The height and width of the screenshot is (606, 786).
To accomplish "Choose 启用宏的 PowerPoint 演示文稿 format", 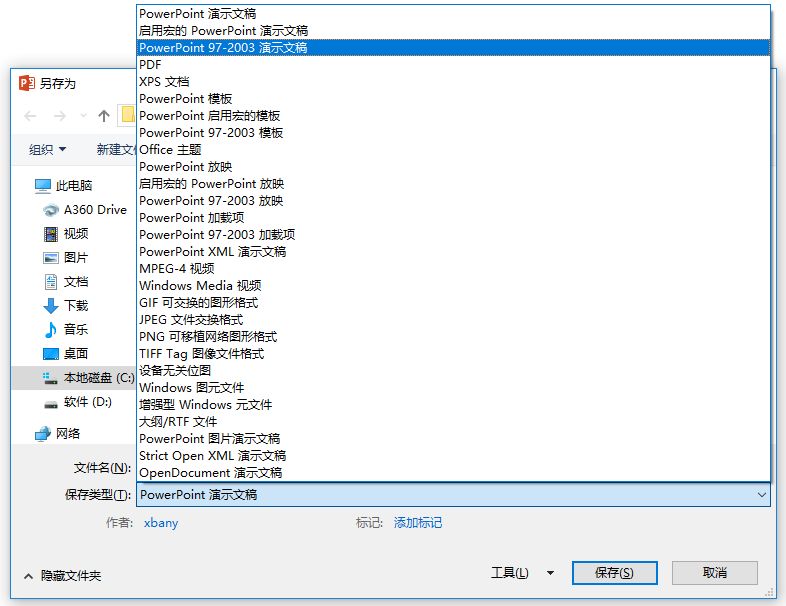I will pos(453,31).
